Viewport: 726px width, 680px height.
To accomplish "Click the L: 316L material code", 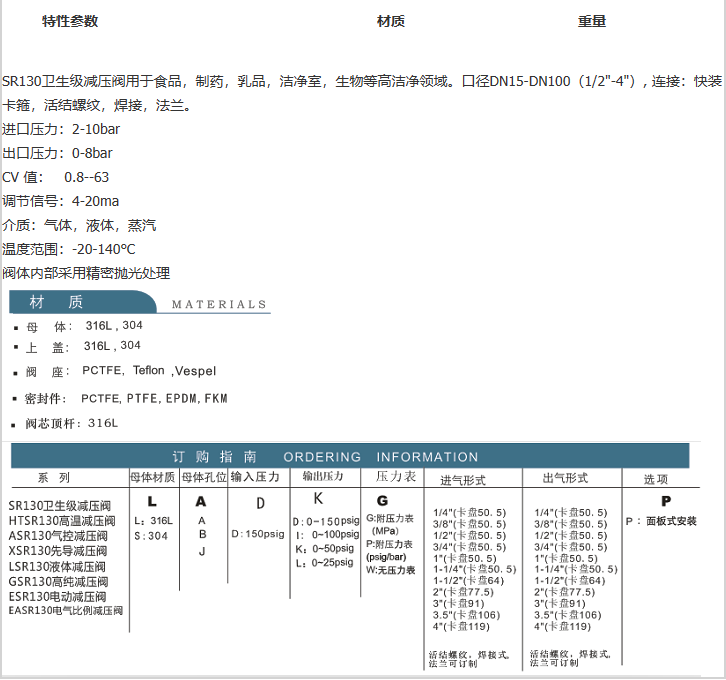I will [153, 521].
